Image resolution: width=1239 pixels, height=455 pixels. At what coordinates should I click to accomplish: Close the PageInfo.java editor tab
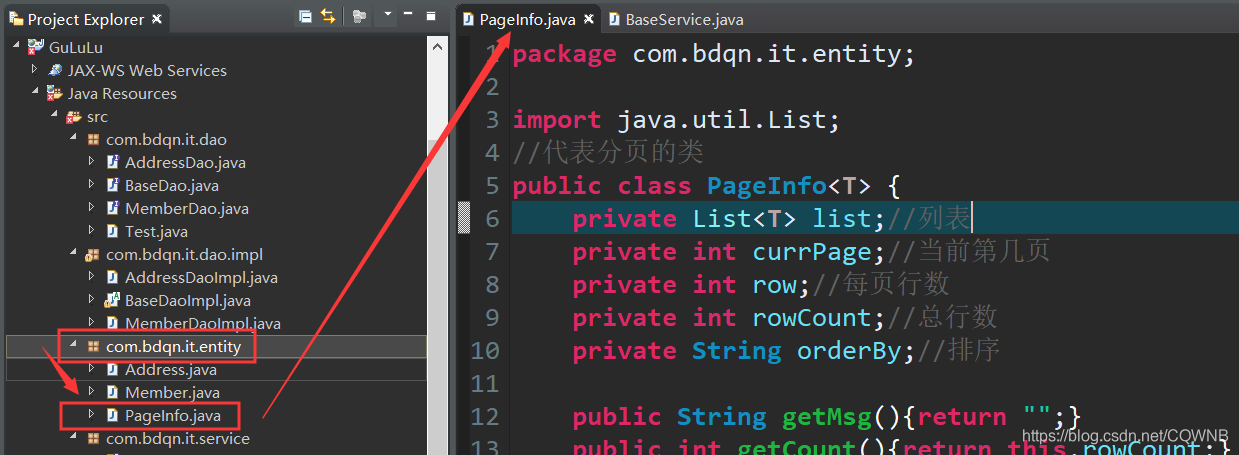(589, 19)
